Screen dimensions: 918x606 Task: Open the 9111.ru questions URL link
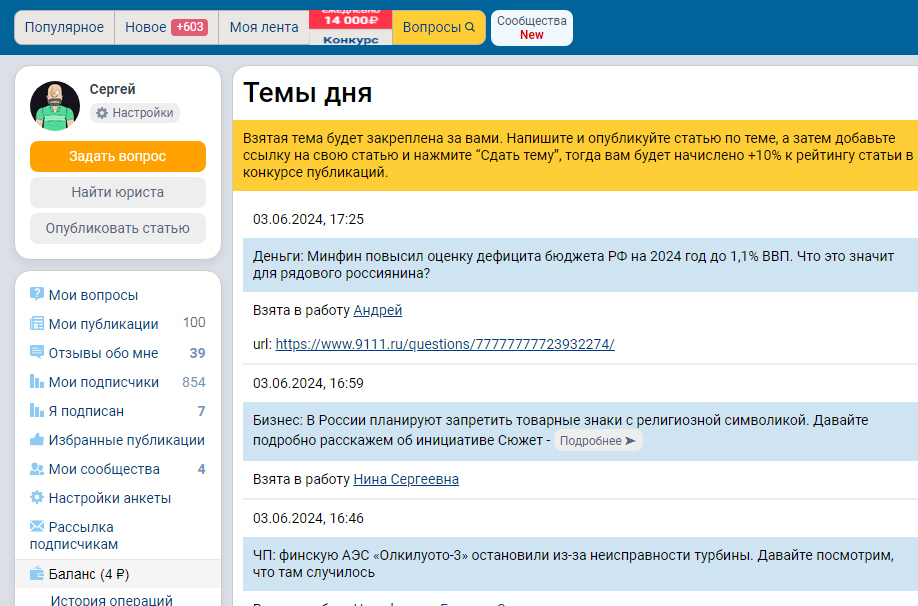click(444, 344)
